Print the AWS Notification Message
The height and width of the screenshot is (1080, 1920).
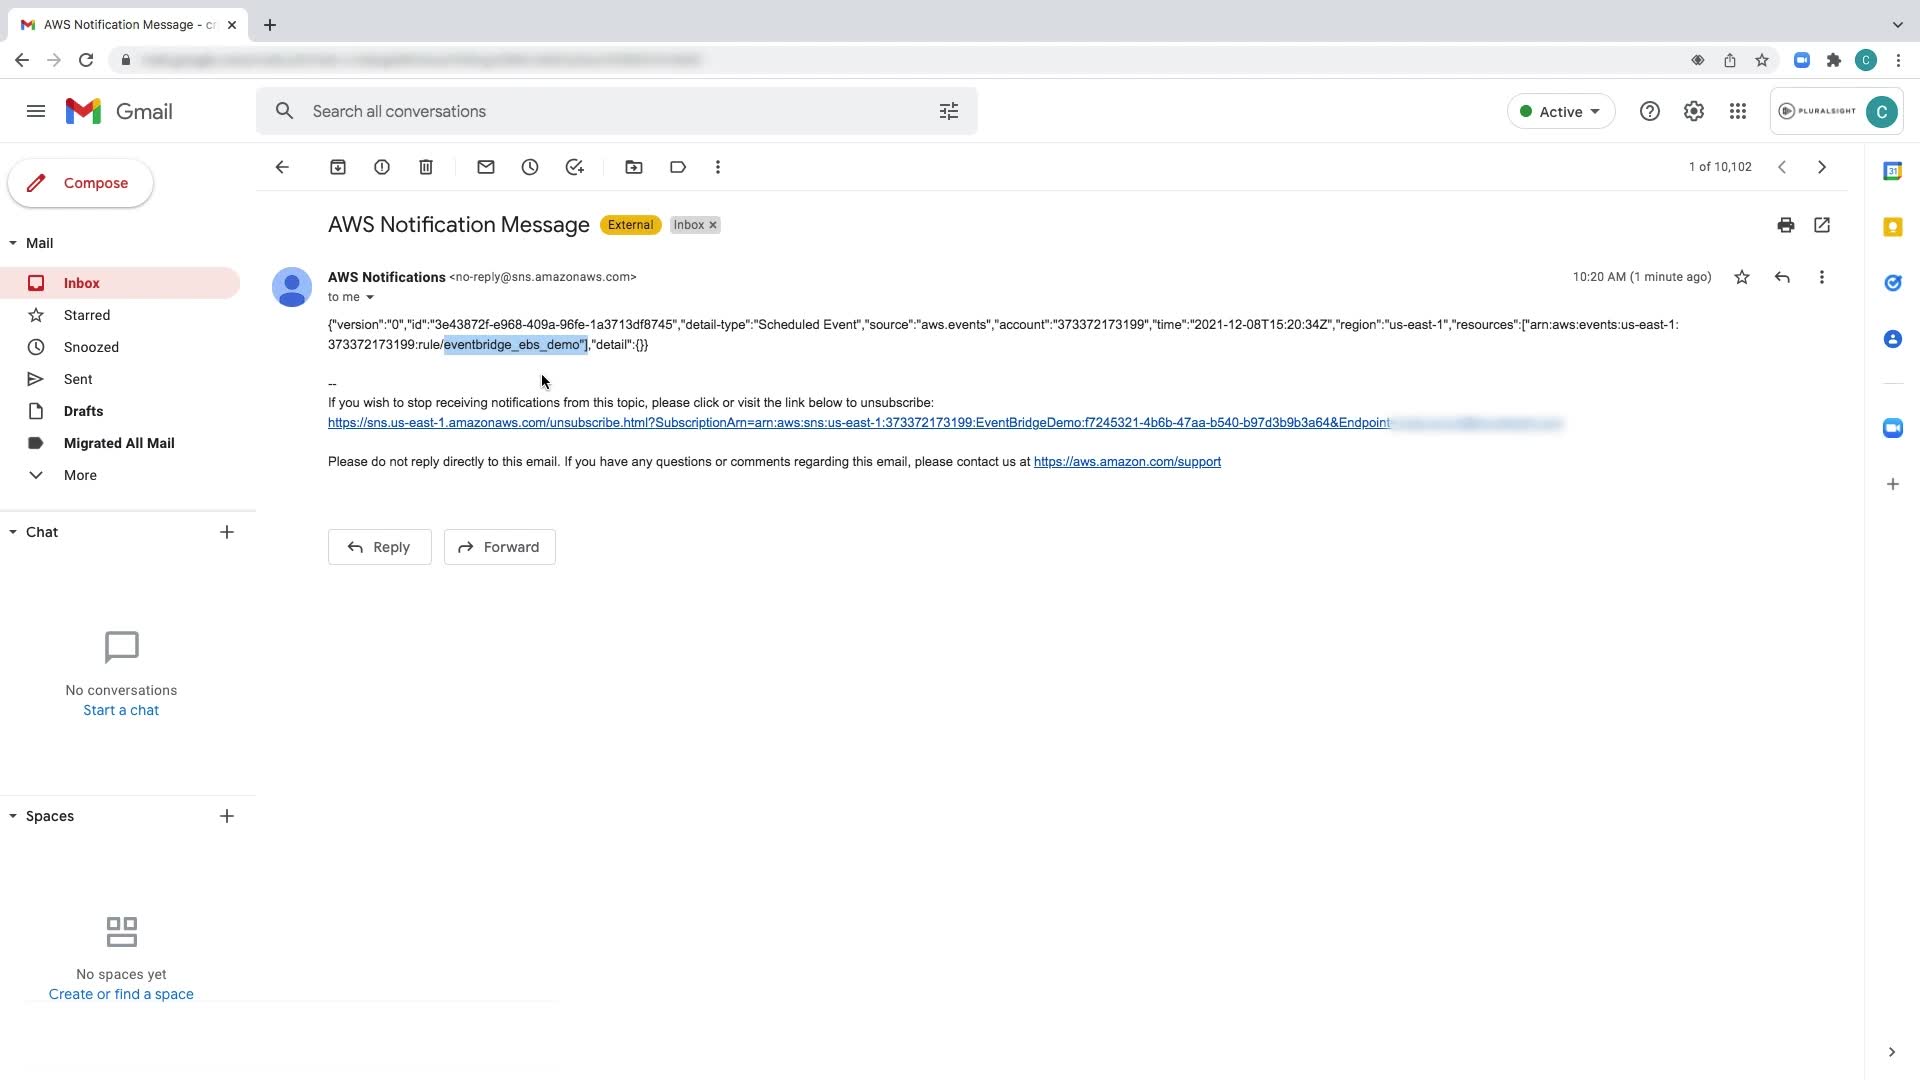1786,225
